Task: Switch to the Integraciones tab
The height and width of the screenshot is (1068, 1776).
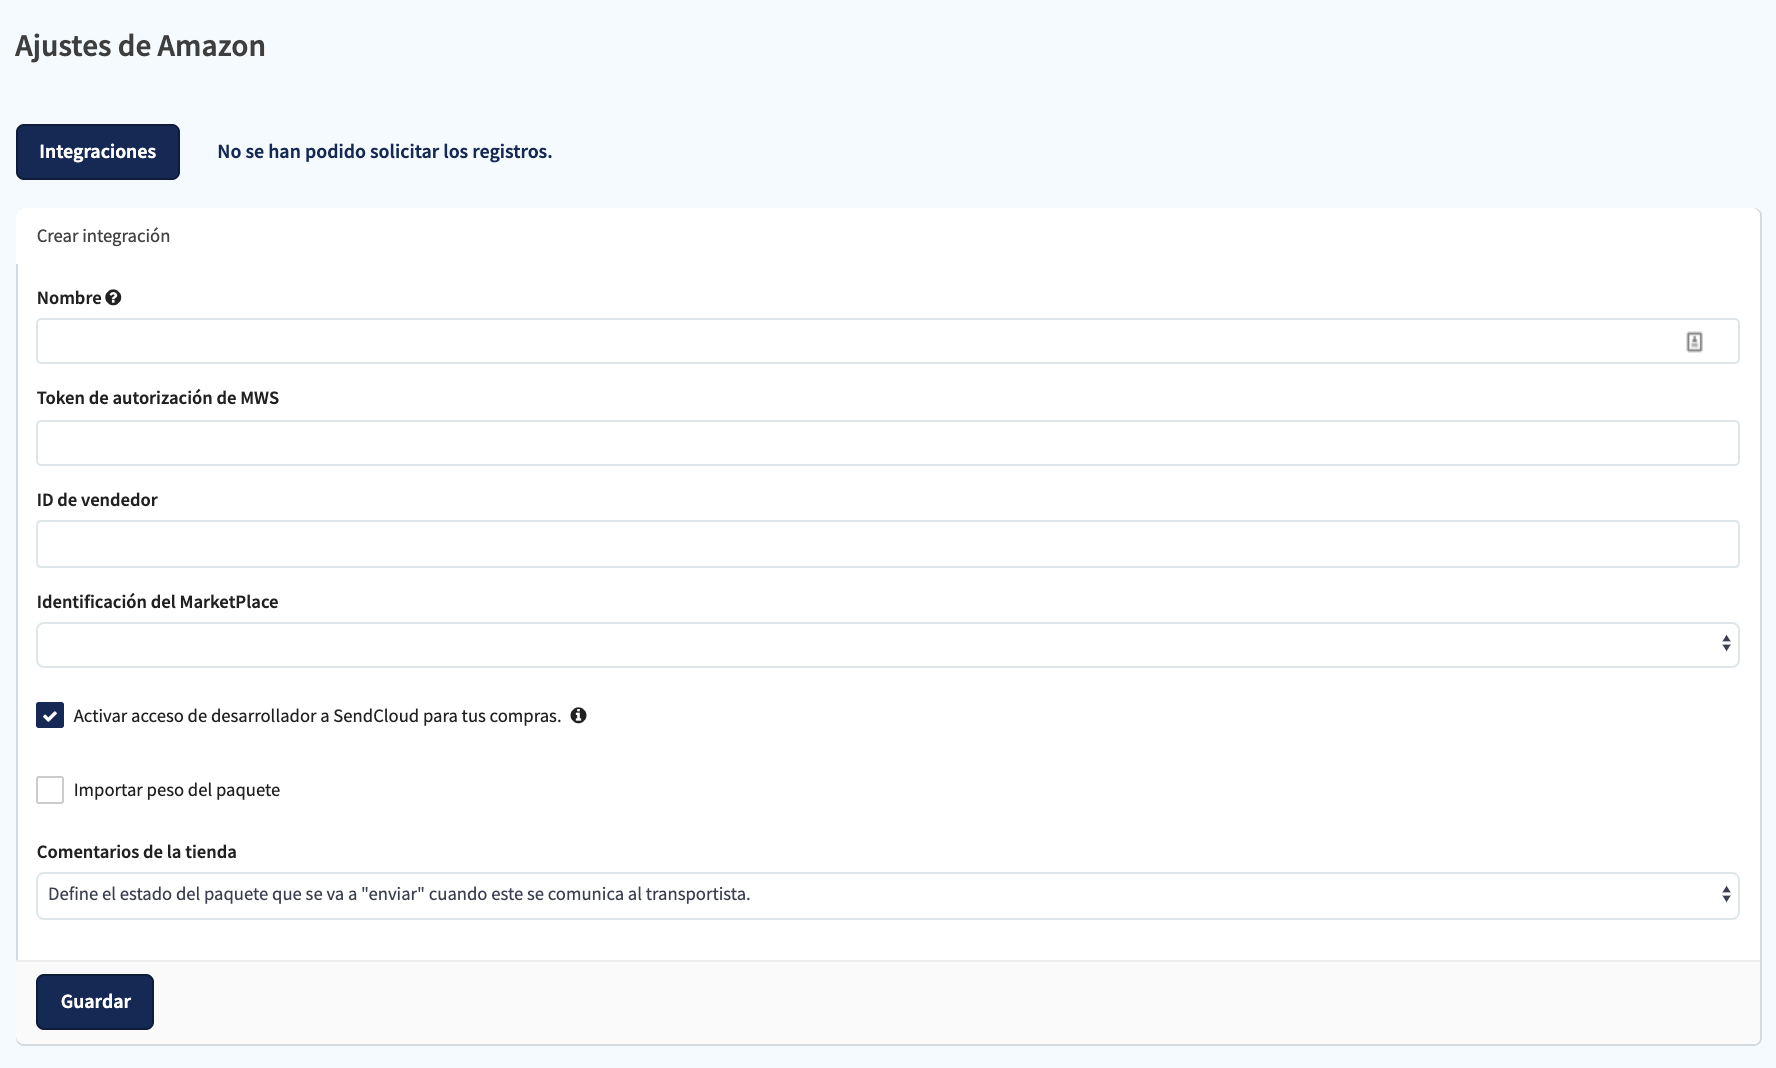Action: pyautogui.click(x=97, y=151)
